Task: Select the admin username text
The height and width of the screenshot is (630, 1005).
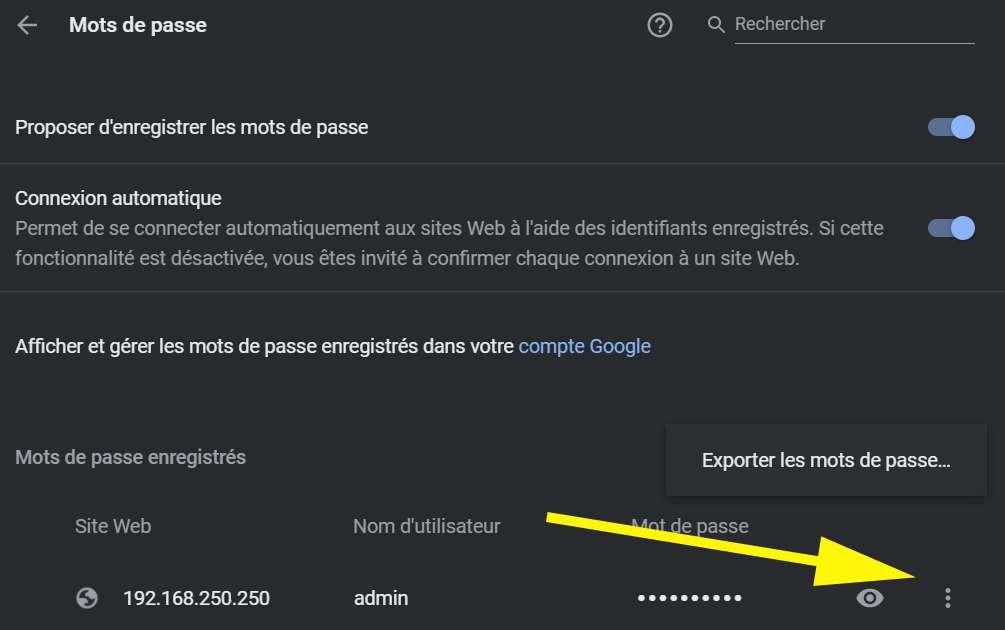Action: point(381,598)
